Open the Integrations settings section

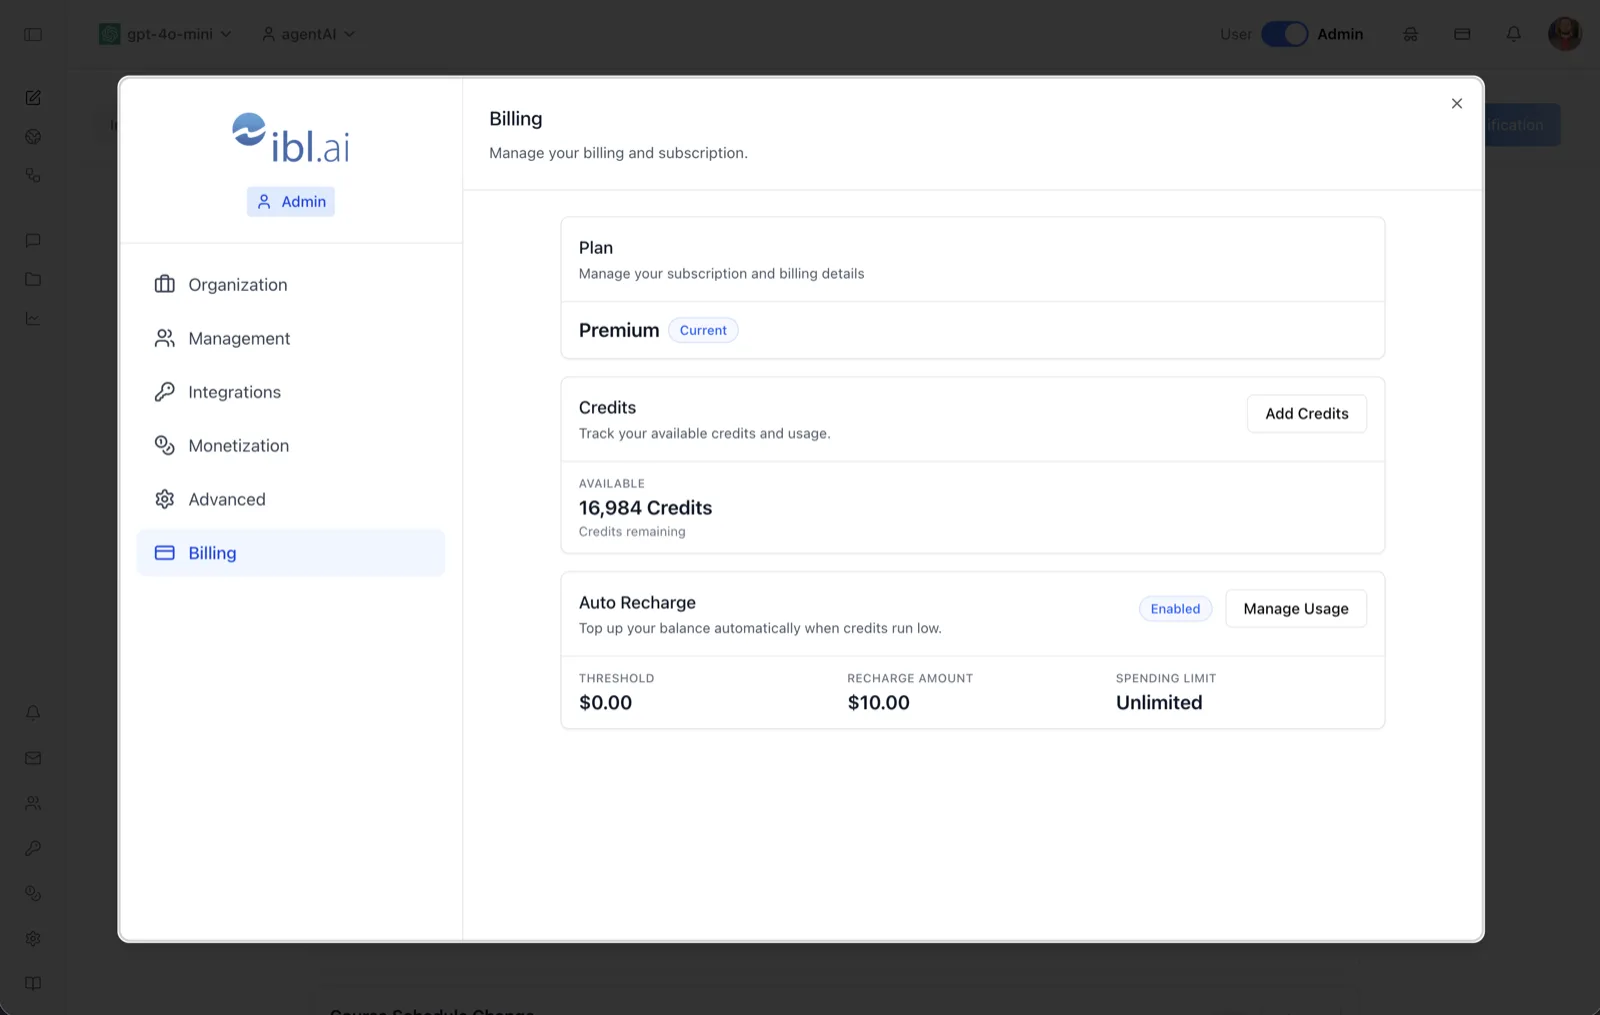click(x=290, y=392)
